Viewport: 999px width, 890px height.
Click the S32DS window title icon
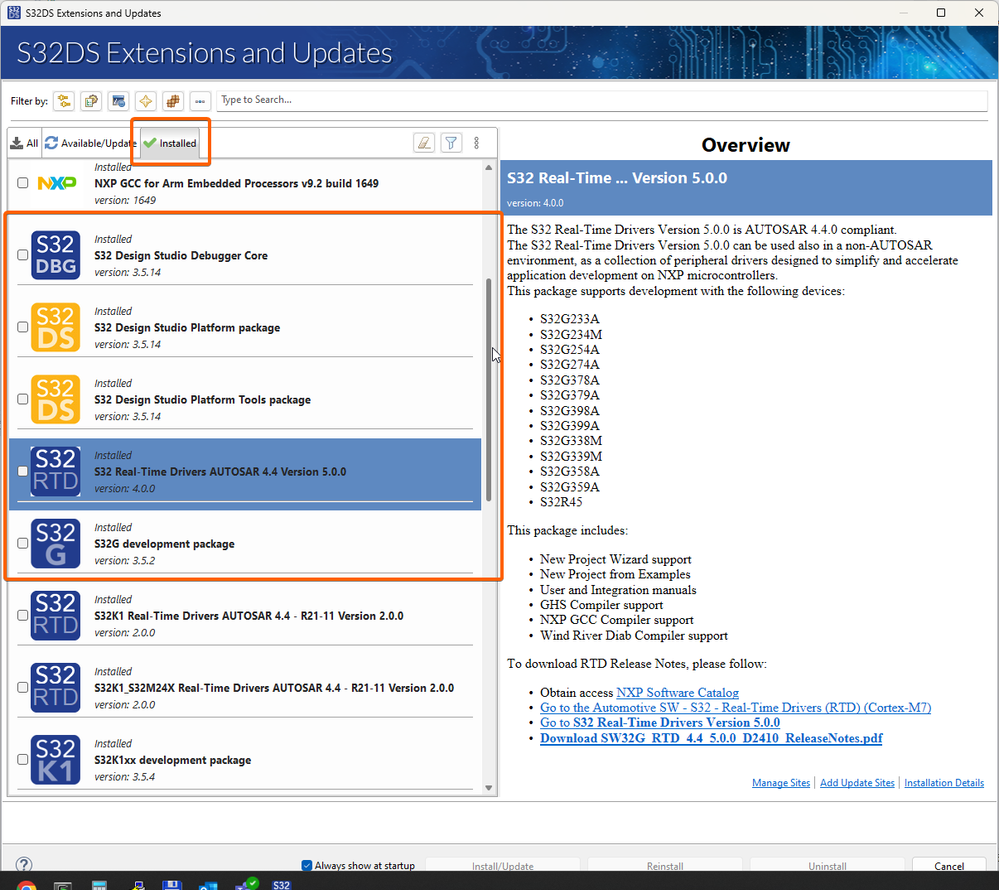pos(13,13)
